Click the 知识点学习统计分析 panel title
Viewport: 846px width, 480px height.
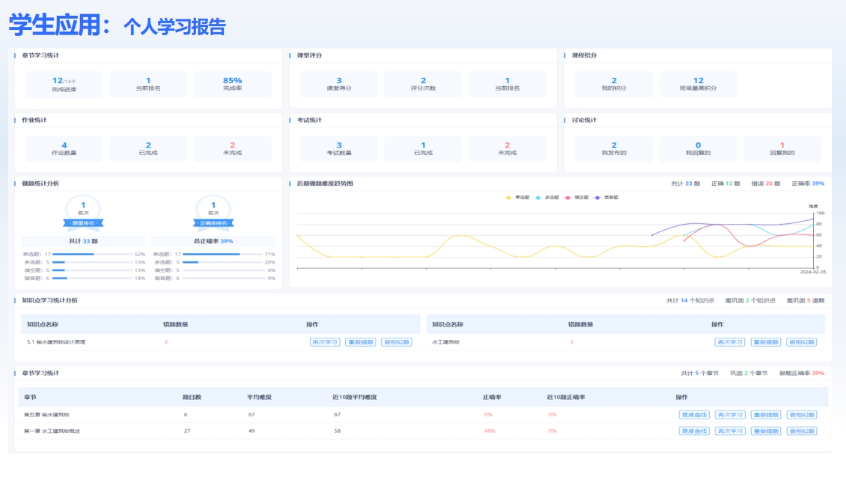(x=50, y=300)
